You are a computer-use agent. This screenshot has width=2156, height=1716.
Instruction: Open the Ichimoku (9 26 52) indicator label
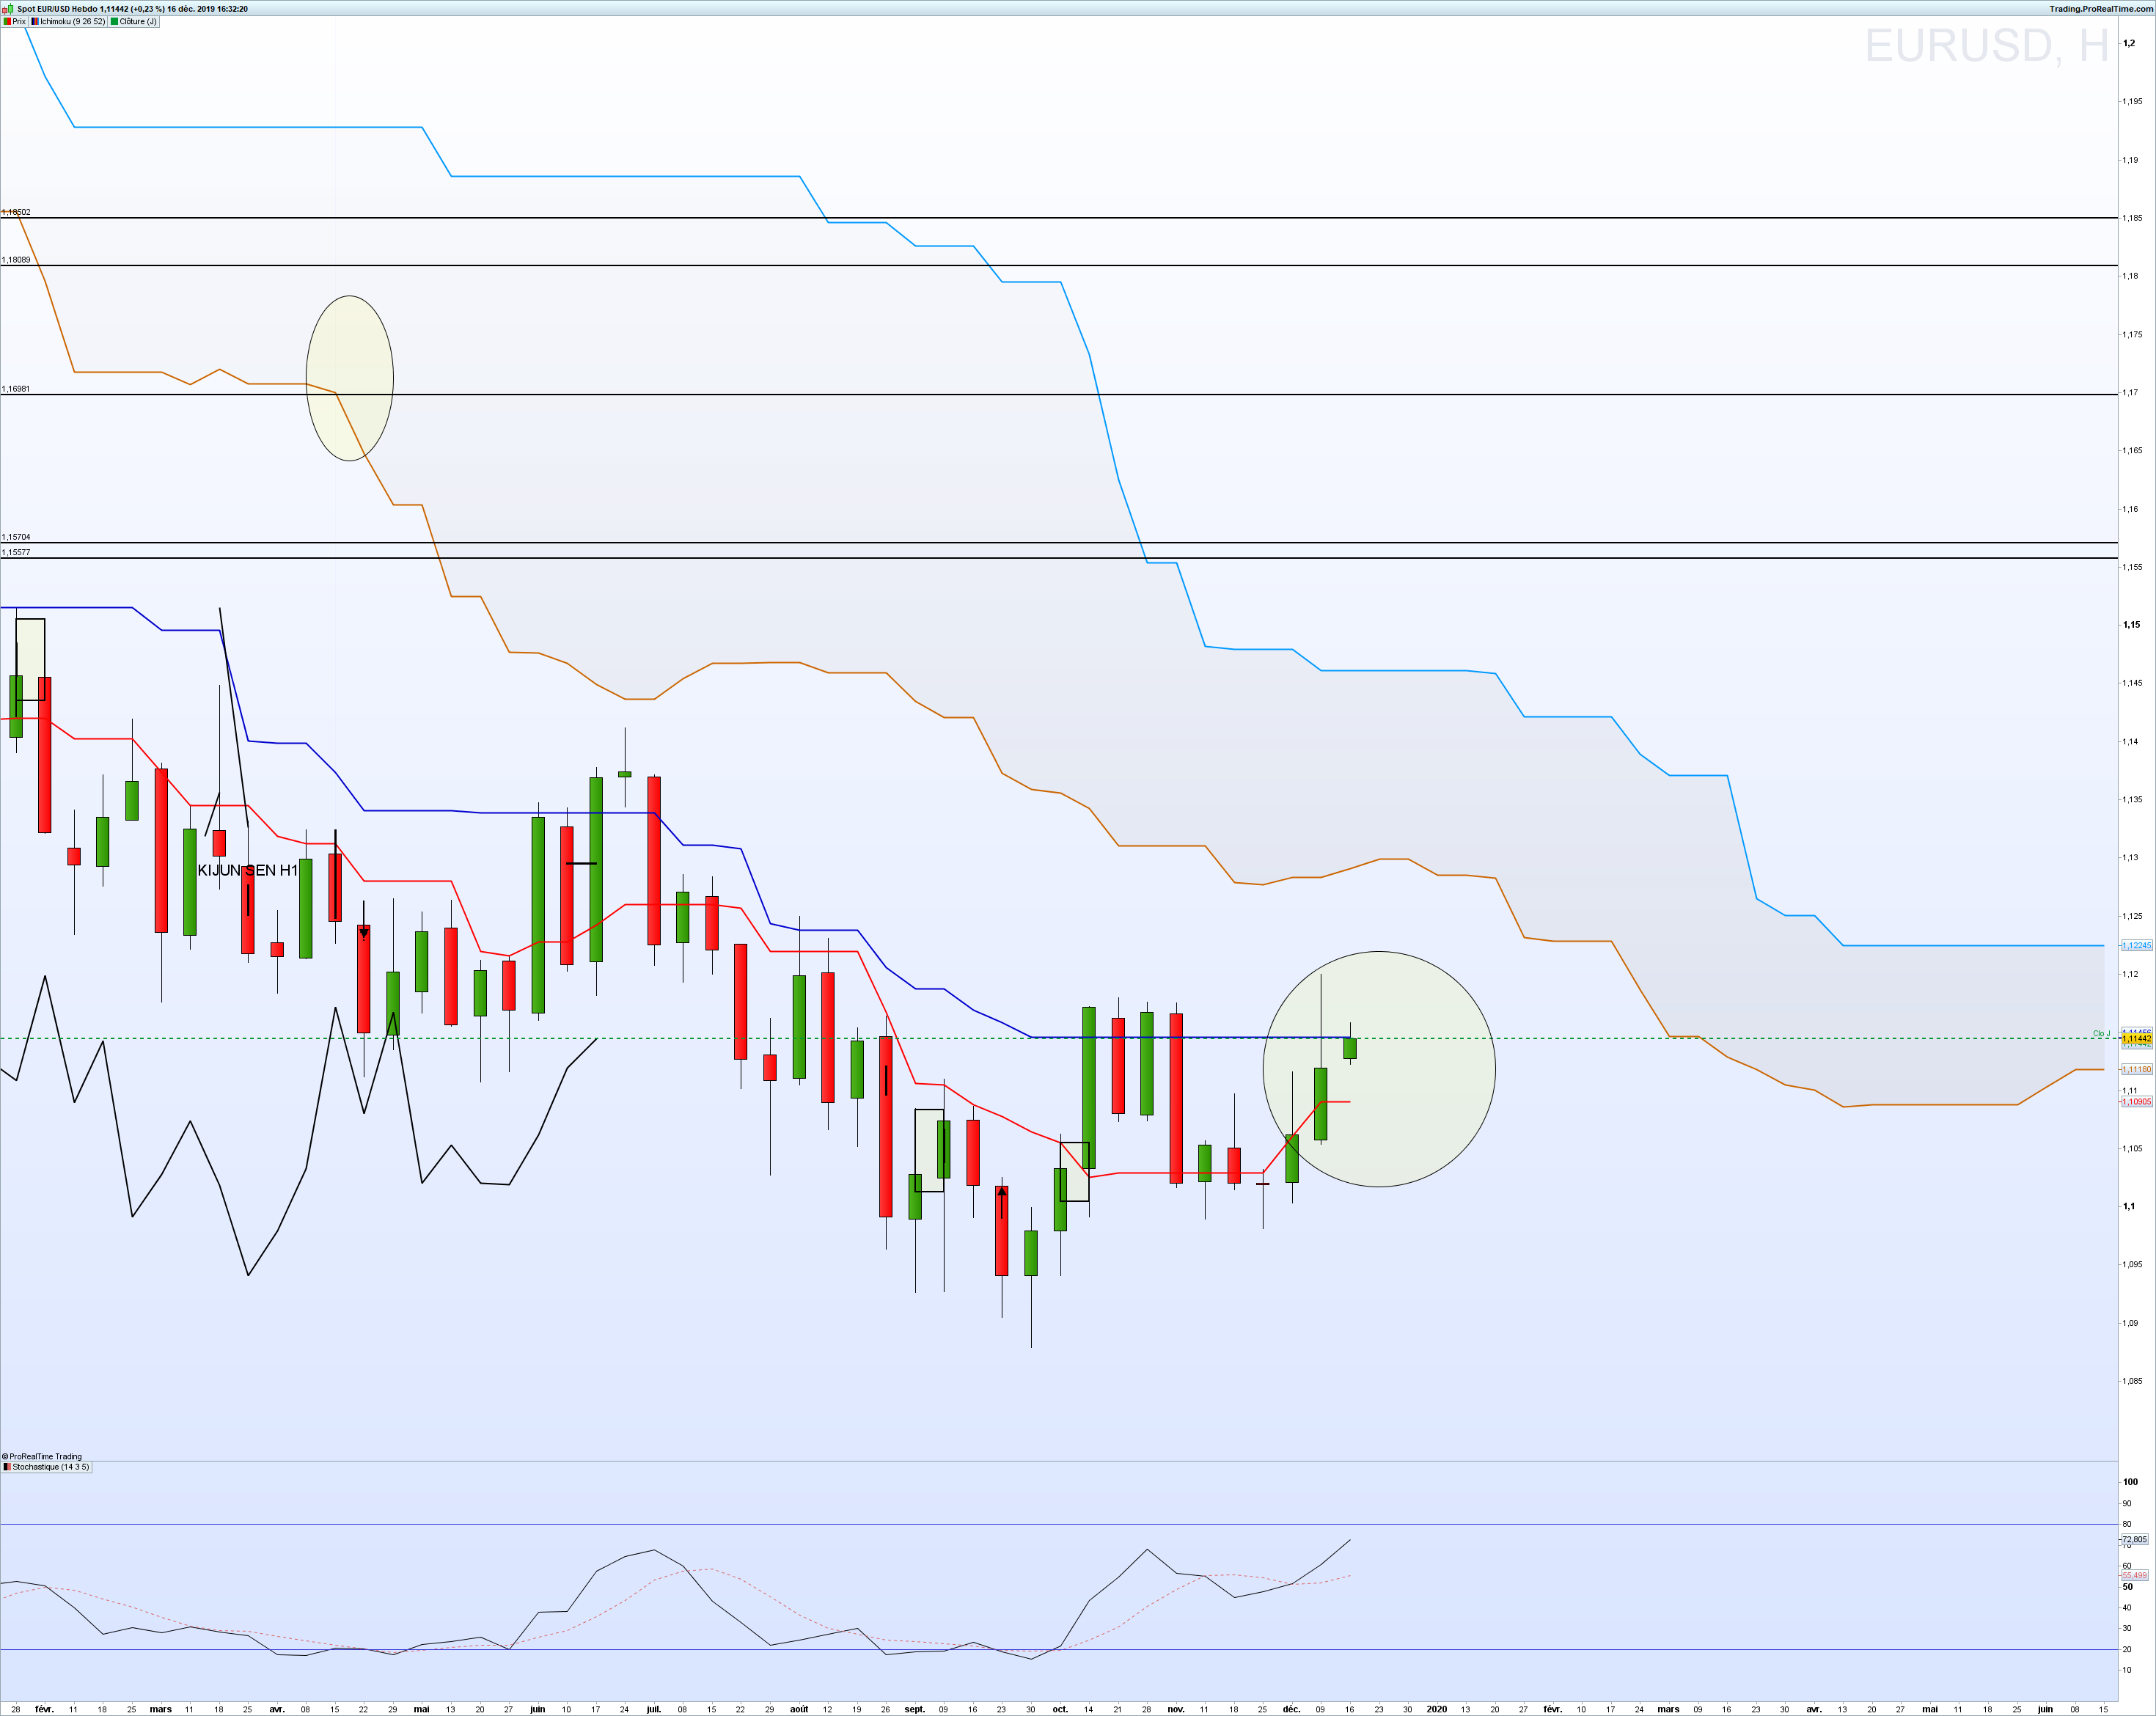click(x=68, y=21)
